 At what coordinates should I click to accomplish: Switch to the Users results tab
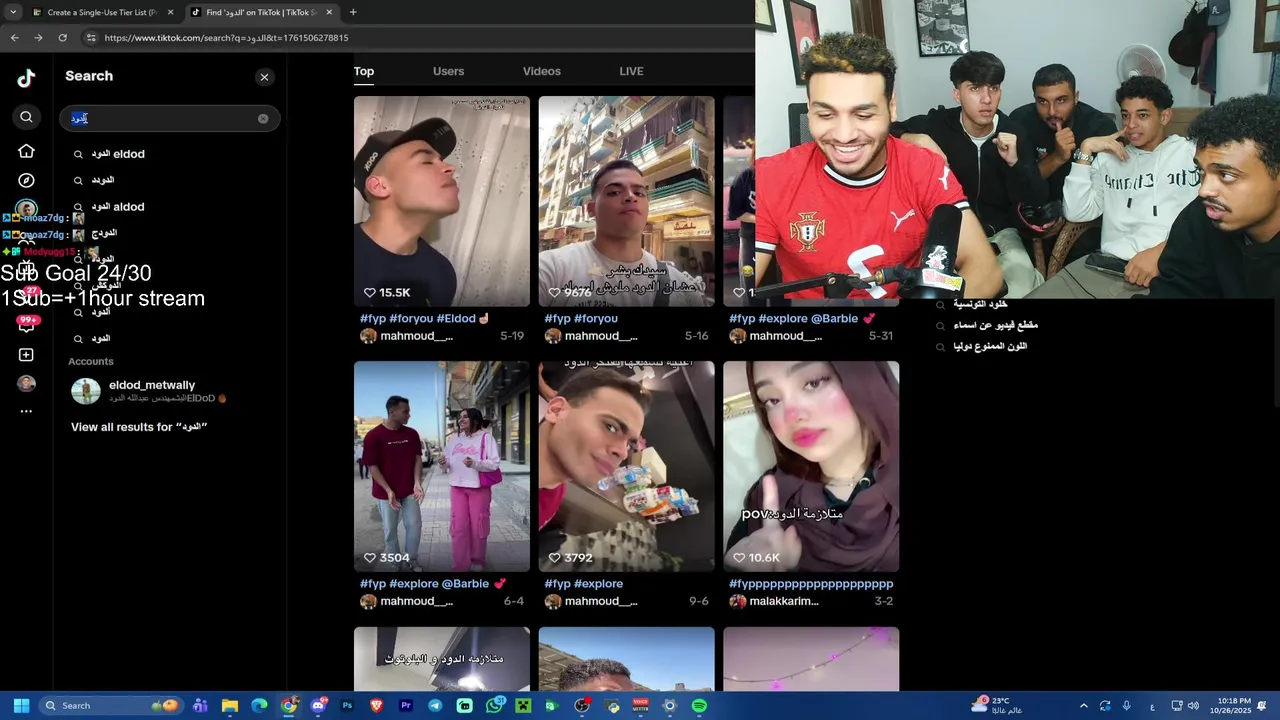tap(448, 71)
